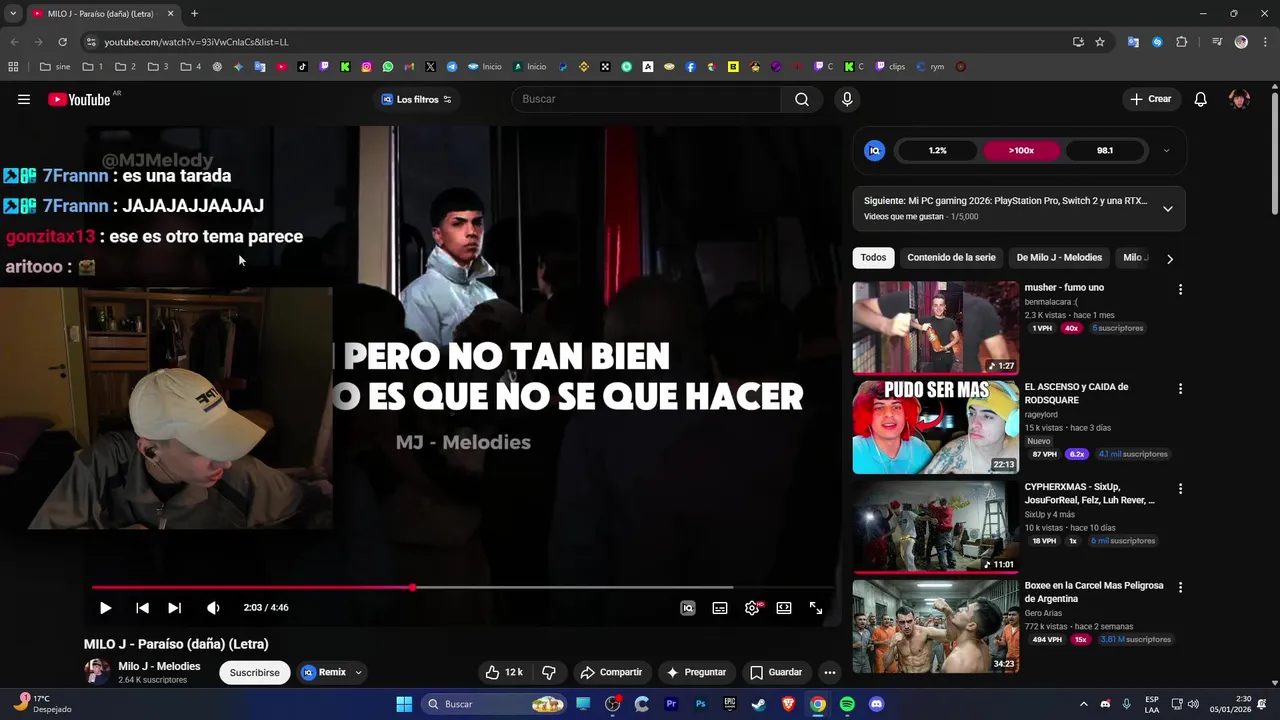Subscribe via Suscribirse button

(255, 672)
